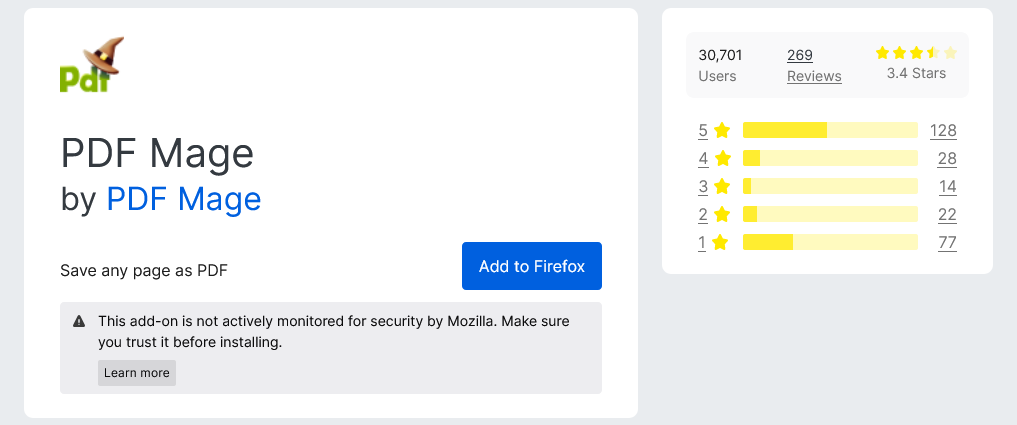Screen dimensions: 1017x425
Task: View the 14 three-star reviews
Action: (x=947, y=186)
